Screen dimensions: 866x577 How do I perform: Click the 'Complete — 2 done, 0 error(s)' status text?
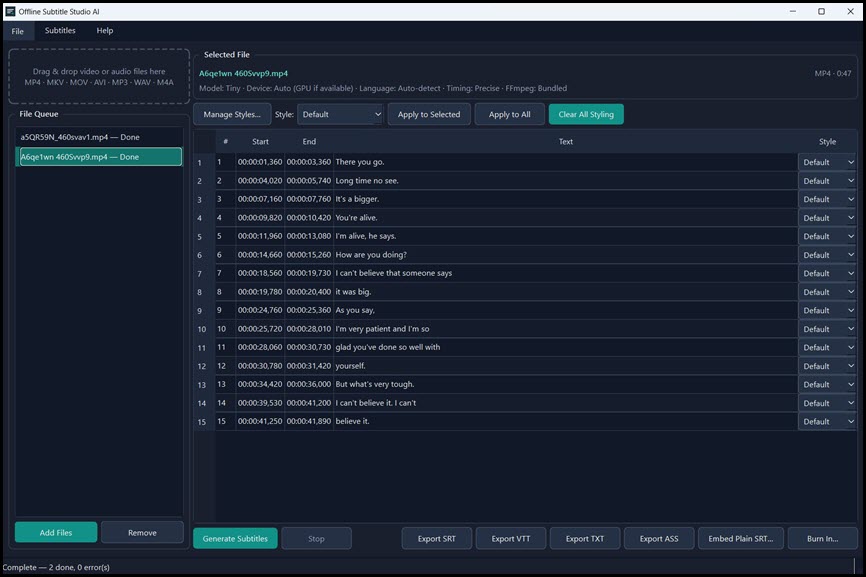point(56,567)
